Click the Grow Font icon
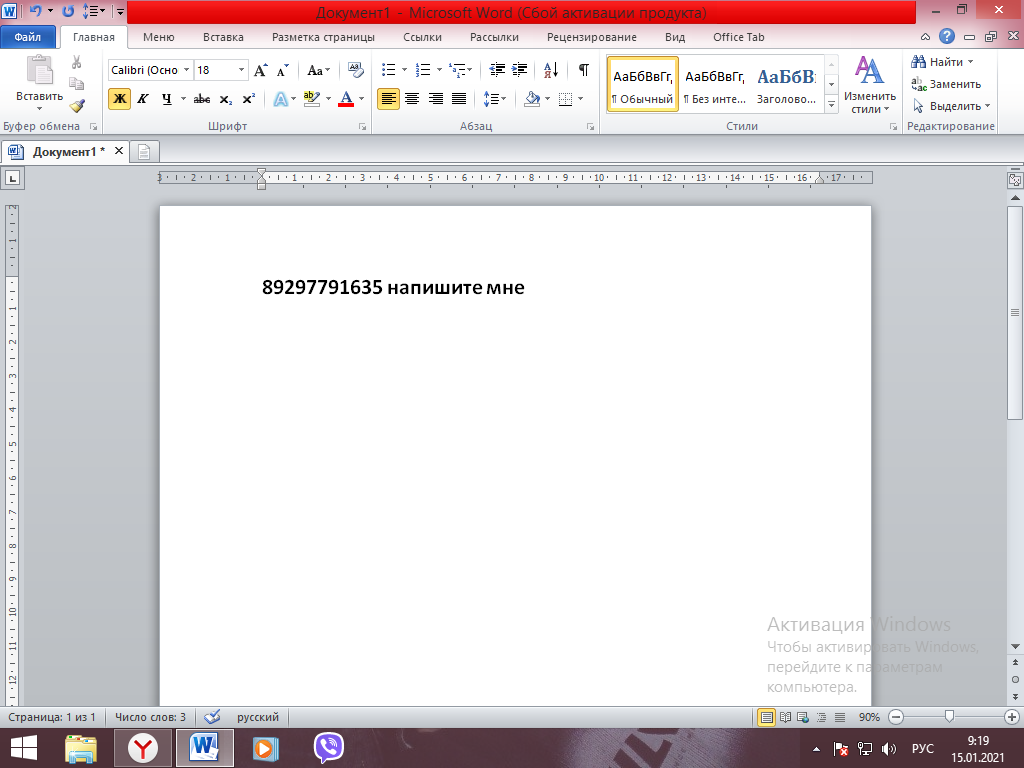Screen dimensions: 1024x768 (260, 70)
